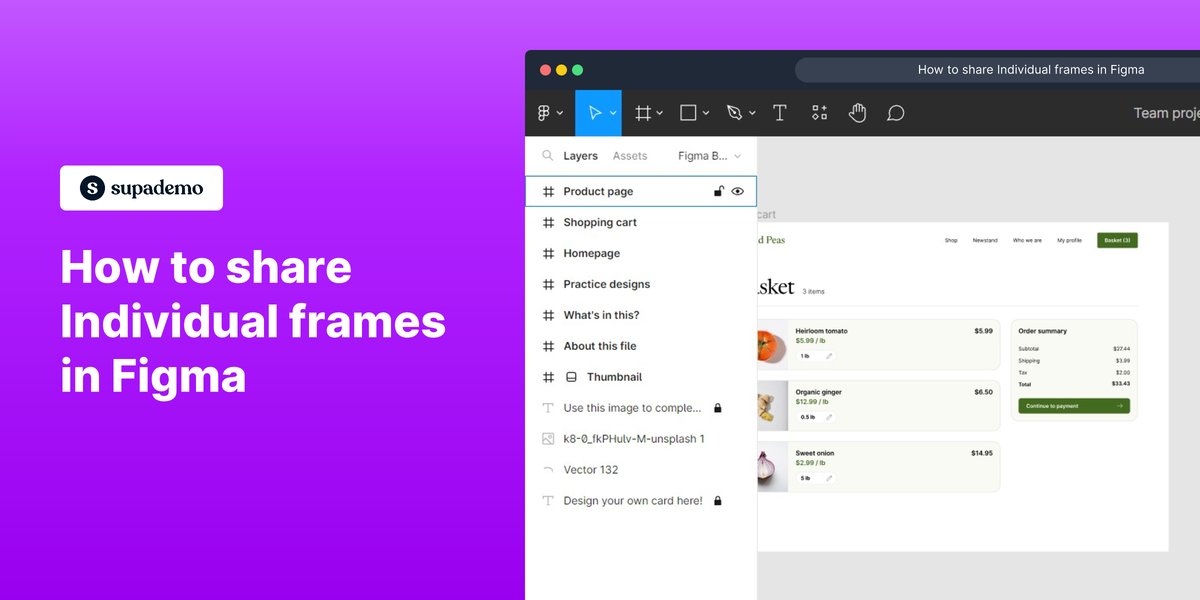Click the search icon in the layers panel
The image size is (1200, 600).
point(547,156)
